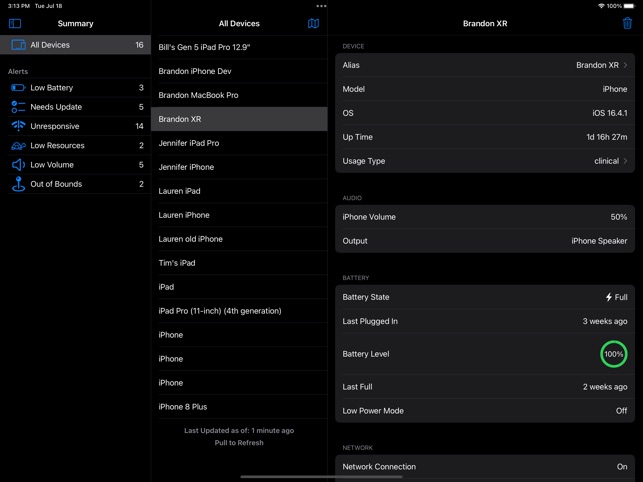Viewport: 643px width, 482px height.
Task: Tap the home indicator bar
Action: 321,477
